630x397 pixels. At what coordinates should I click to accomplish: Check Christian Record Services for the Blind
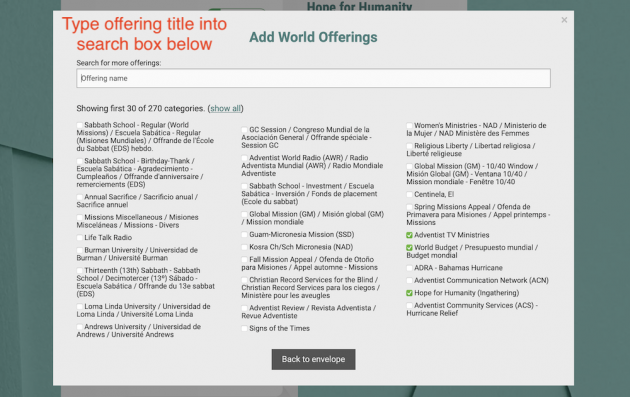point(244,280)
